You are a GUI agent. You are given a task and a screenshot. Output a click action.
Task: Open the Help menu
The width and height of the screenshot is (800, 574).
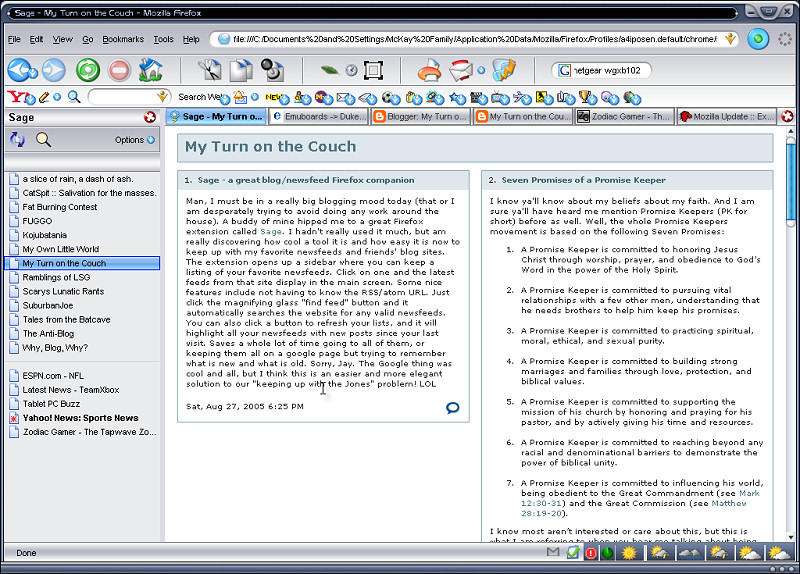191,39
